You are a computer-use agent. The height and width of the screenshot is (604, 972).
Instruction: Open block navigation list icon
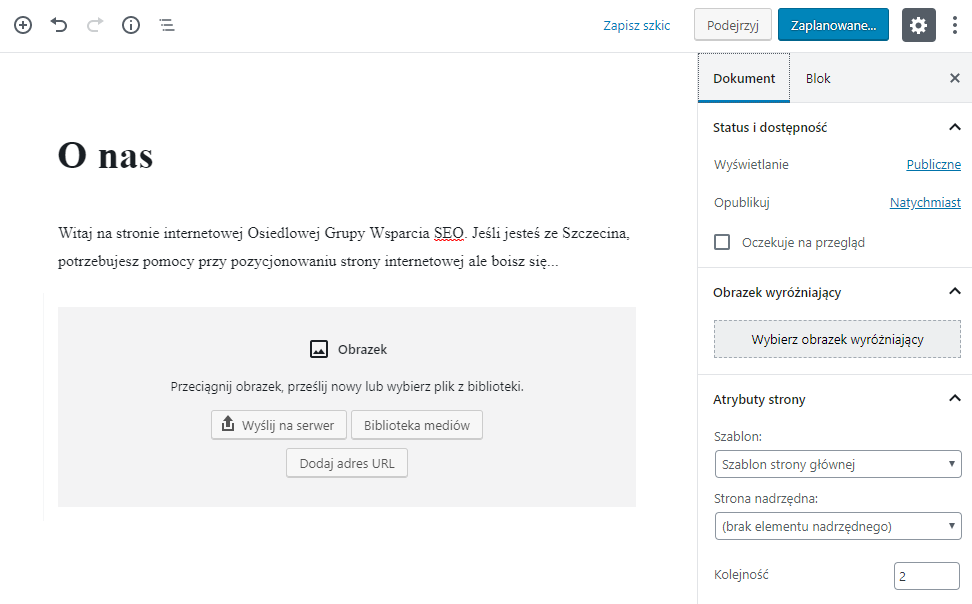167,25
